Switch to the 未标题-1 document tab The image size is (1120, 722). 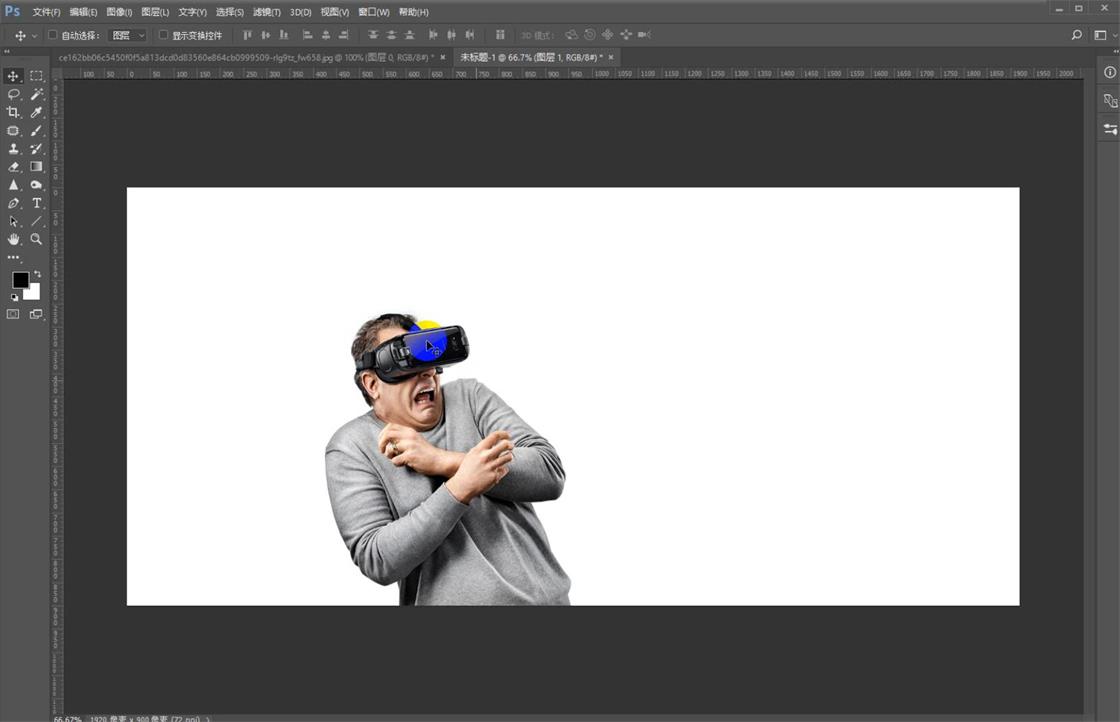(525, 57)
